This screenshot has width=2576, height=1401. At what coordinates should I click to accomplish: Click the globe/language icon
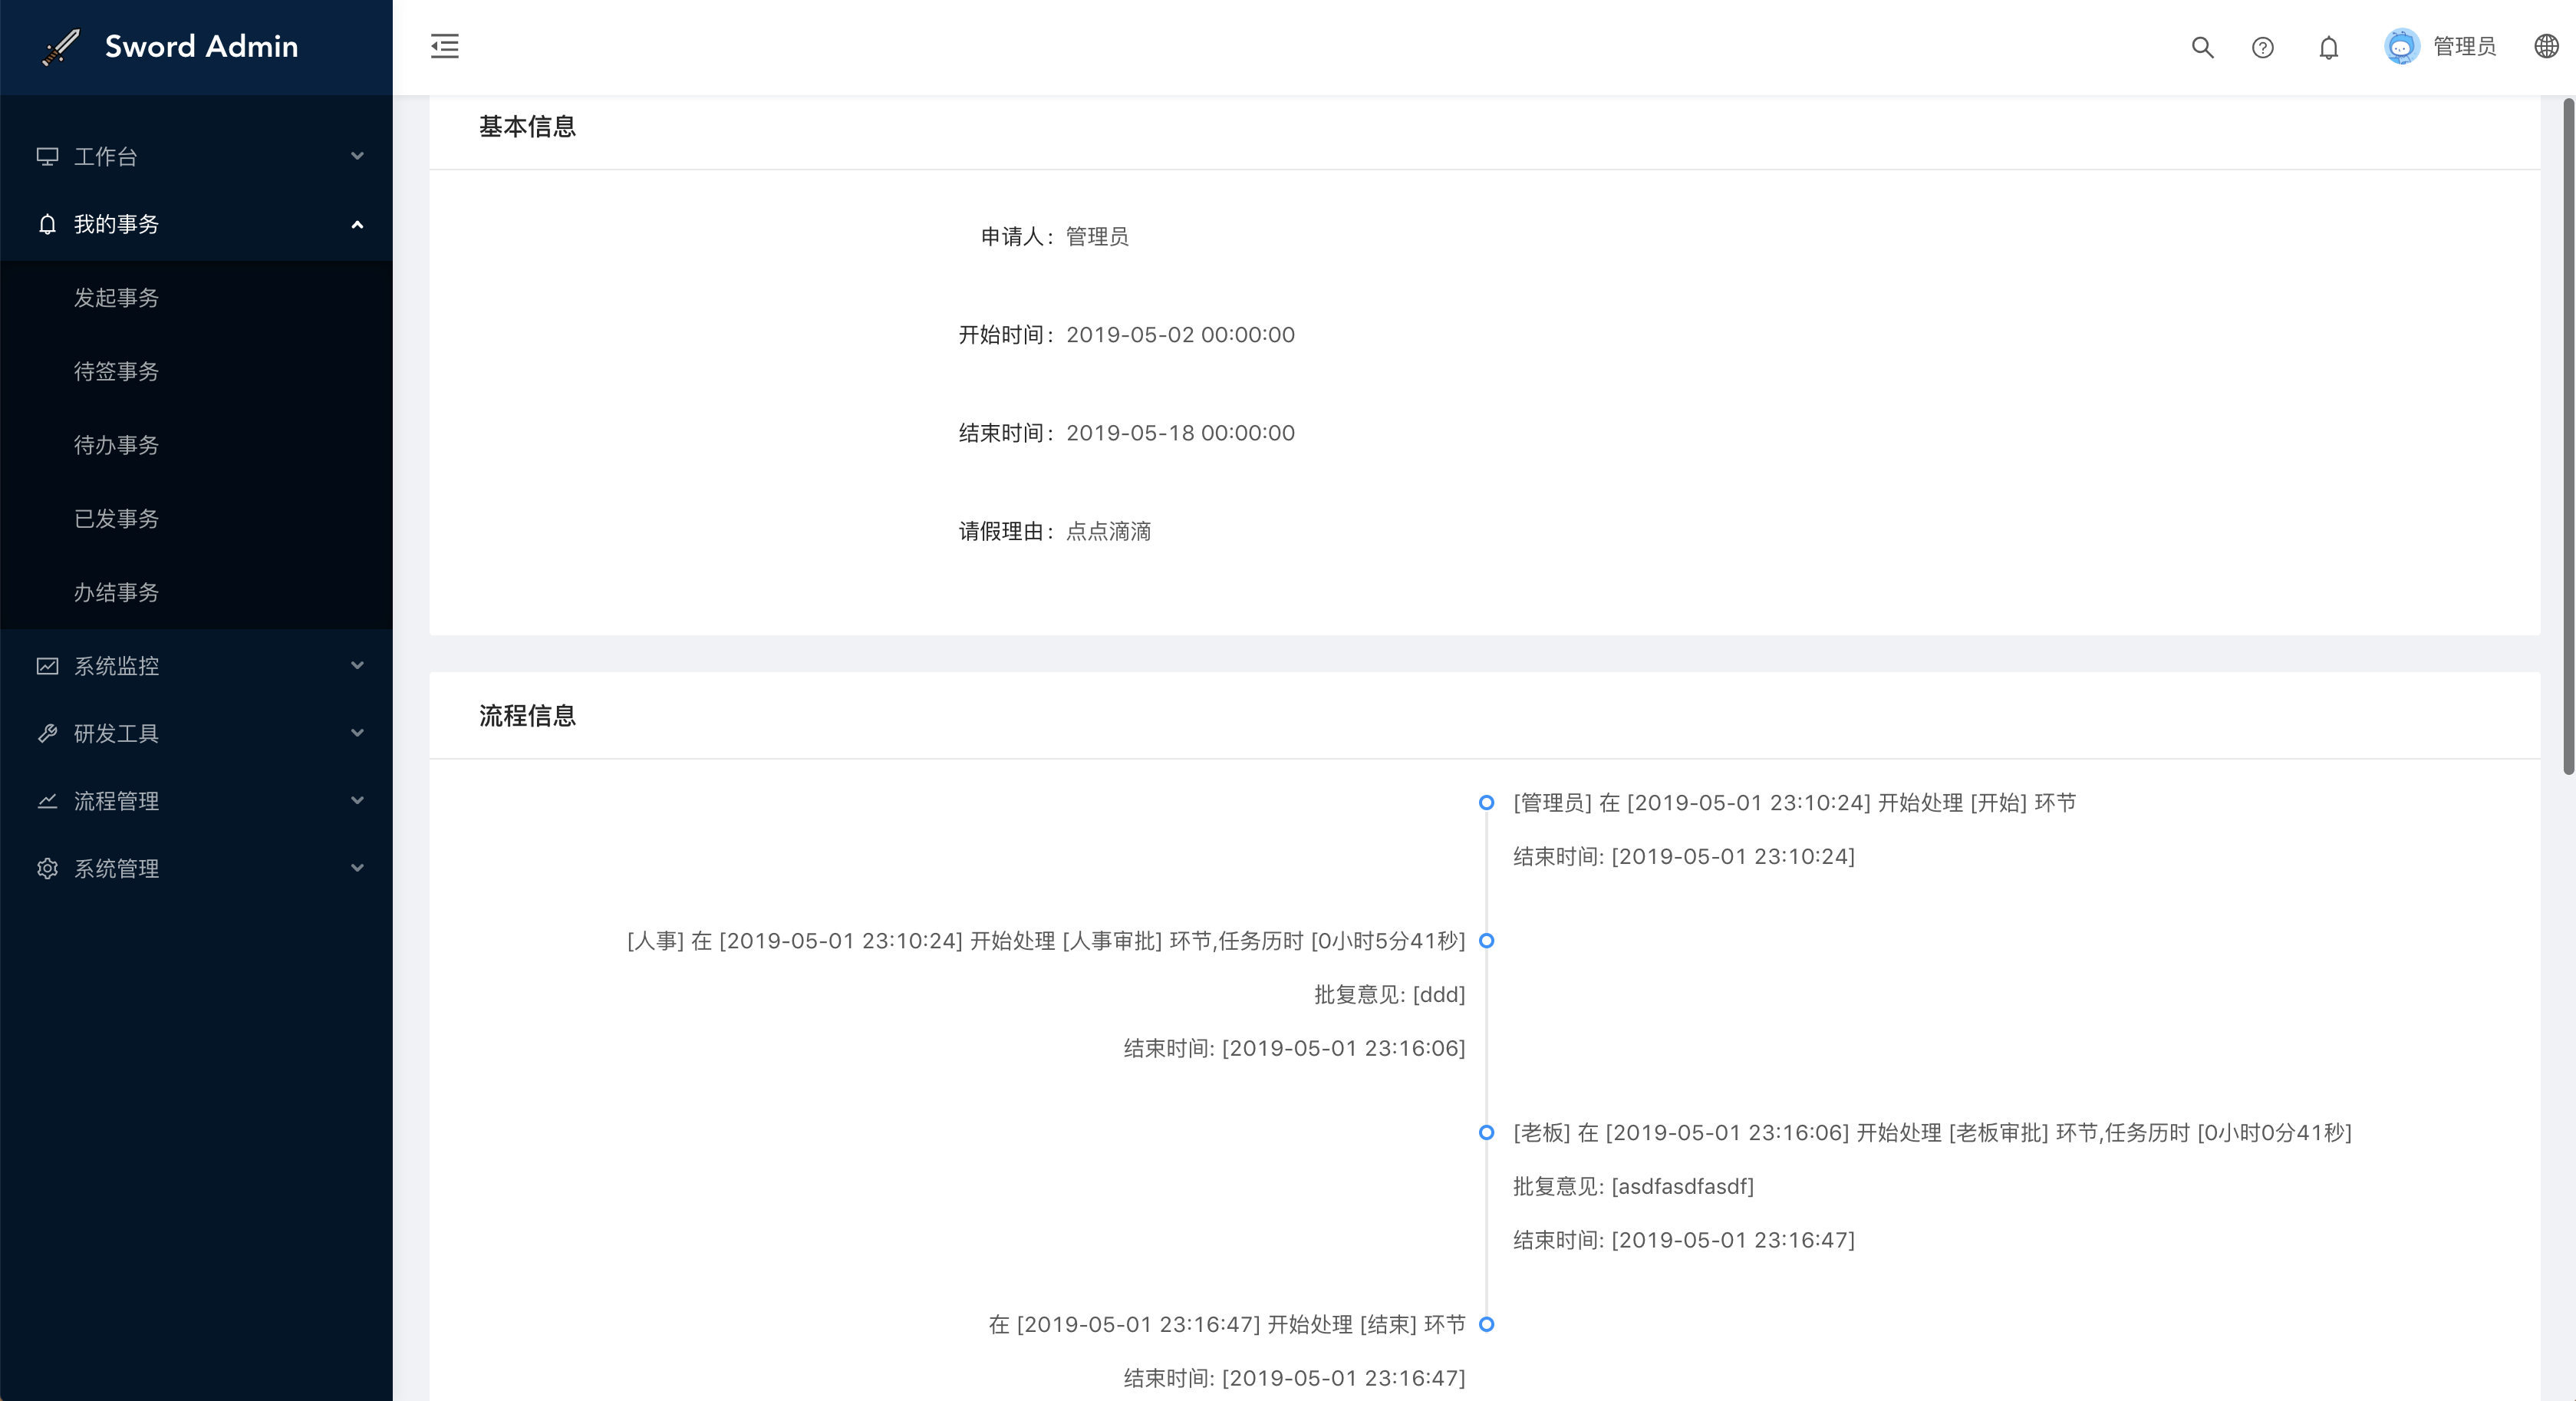[x=2547, y=47]
